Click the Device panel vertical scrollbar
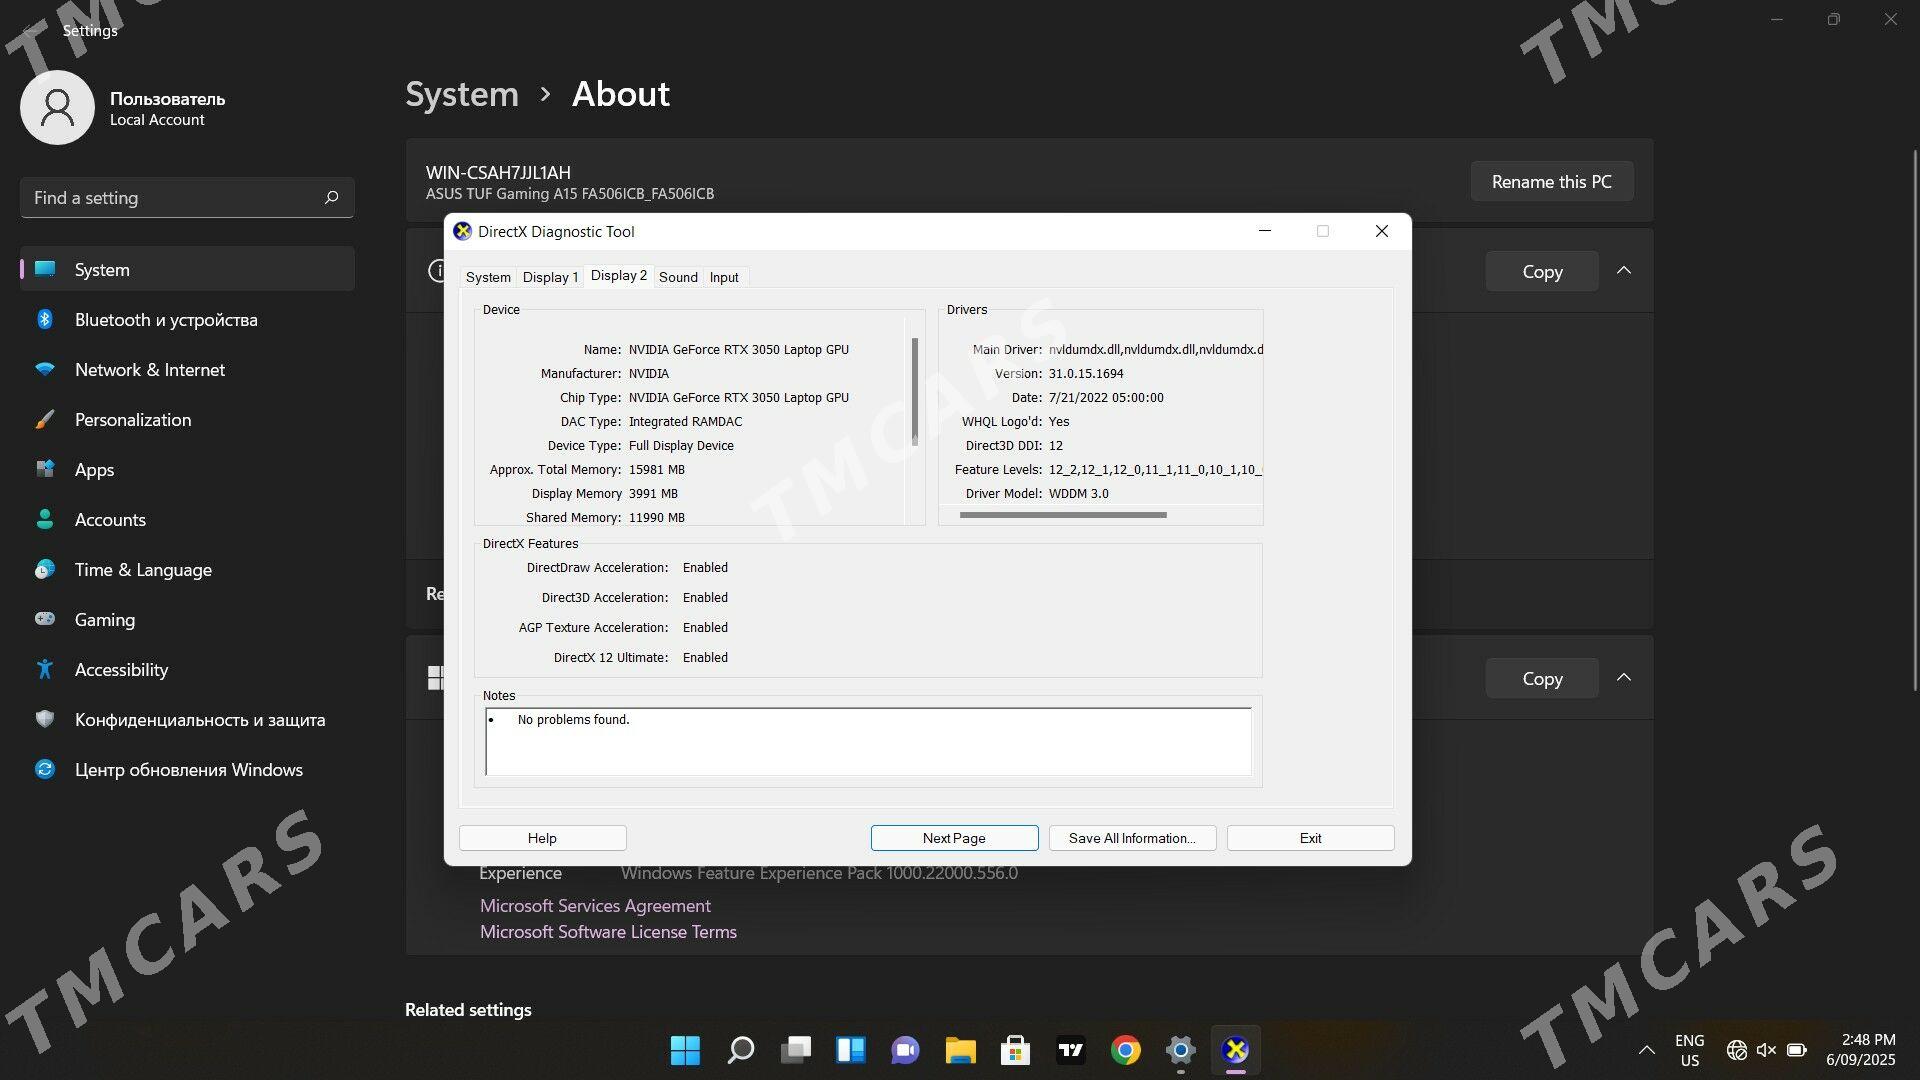 pos(914,392)
